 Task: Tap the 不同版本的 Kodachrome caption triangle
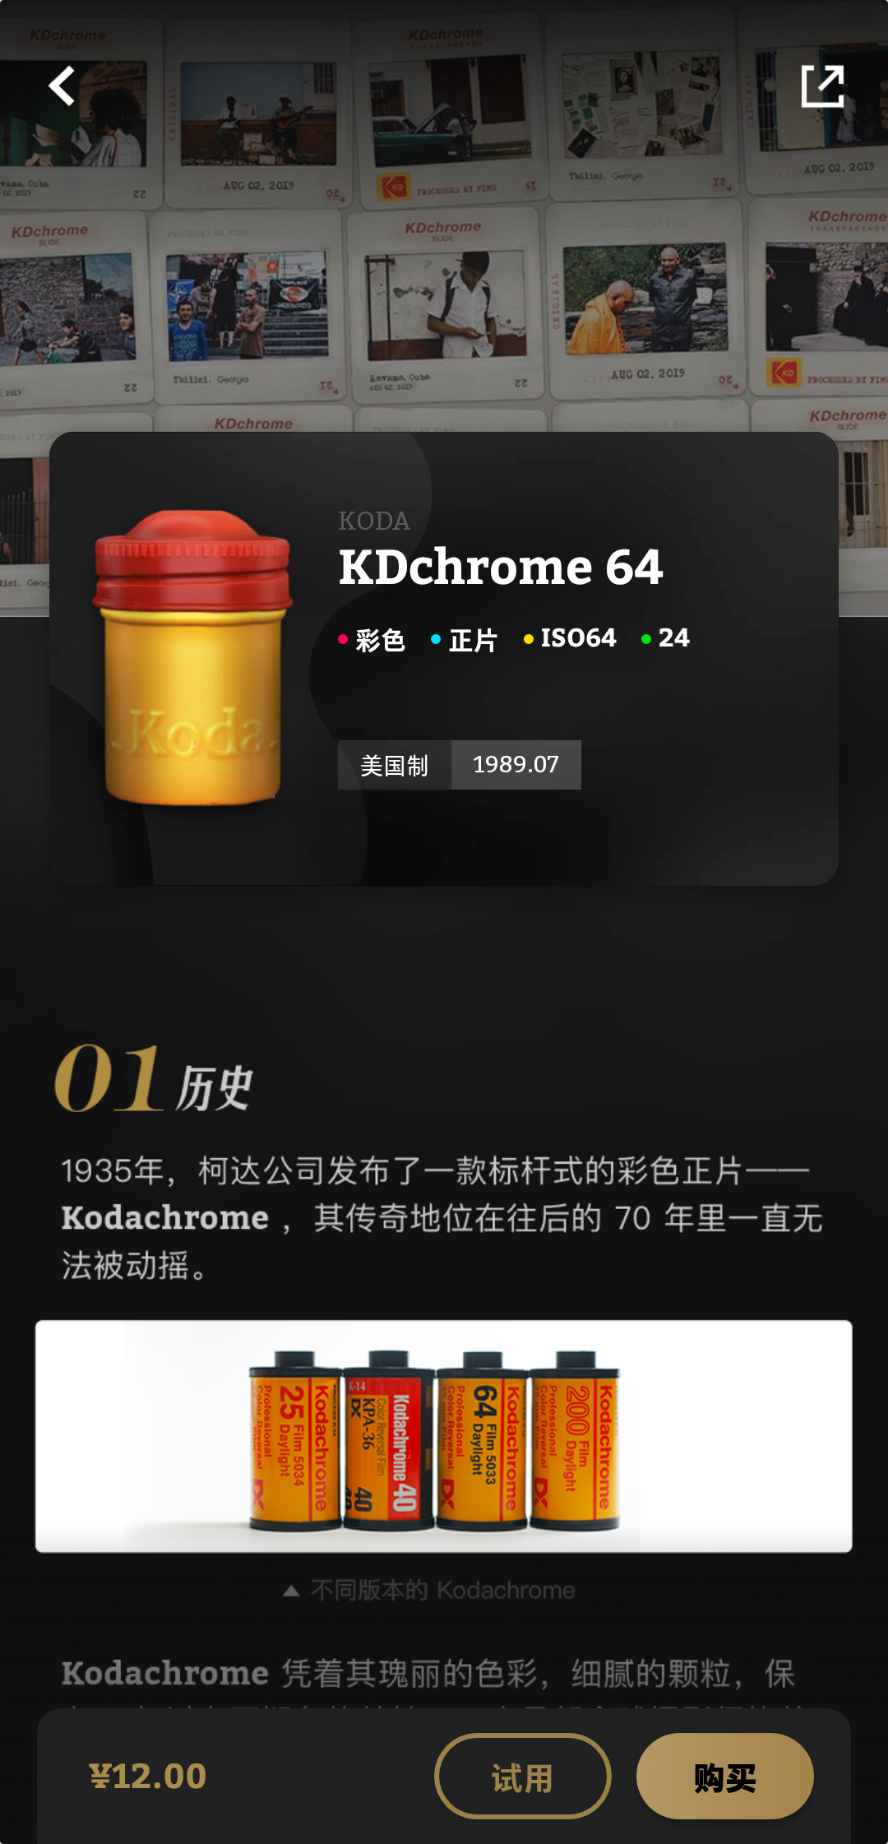(x=291, y=1590)
